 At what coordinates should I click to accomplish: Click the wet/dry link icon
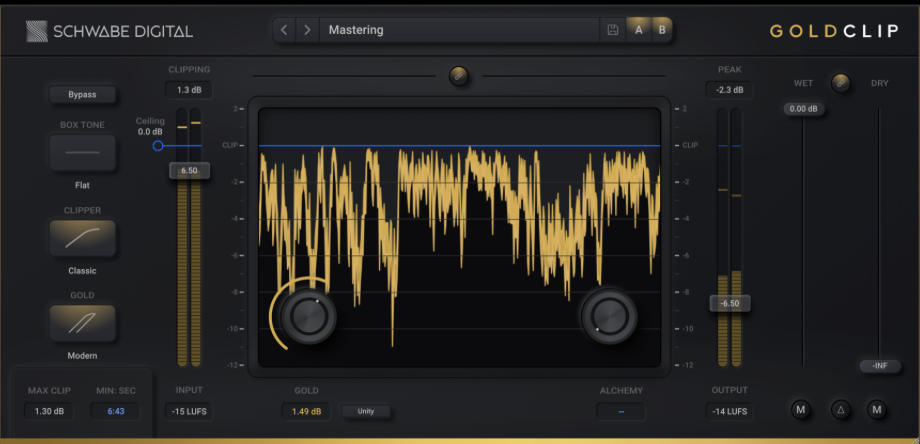click(x=841, y=83)
